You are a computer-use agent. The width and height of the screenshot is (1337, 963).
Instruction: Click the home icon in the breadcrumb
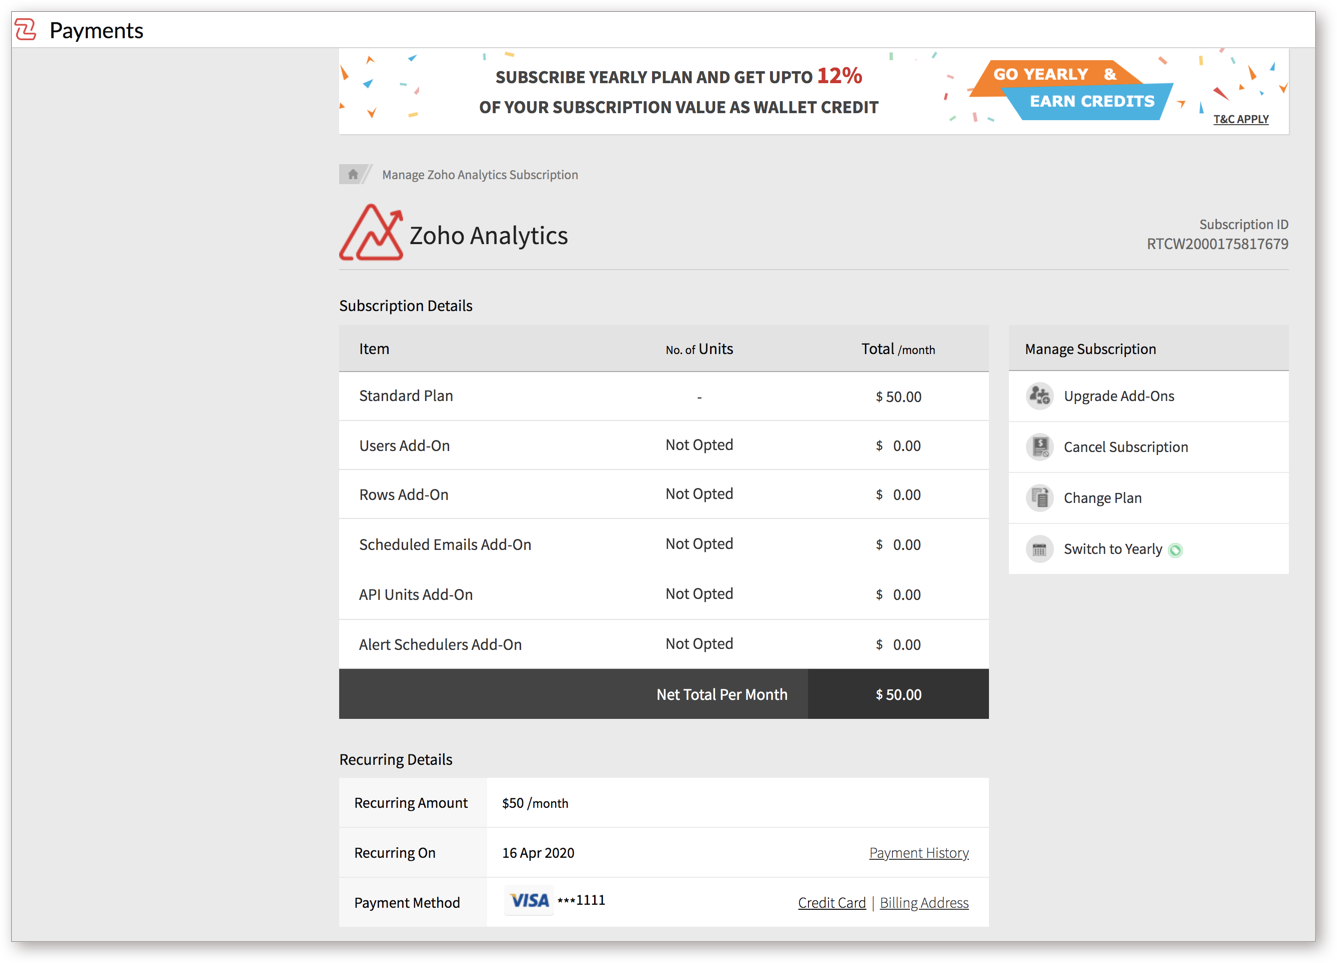click(x=355, y=173)
